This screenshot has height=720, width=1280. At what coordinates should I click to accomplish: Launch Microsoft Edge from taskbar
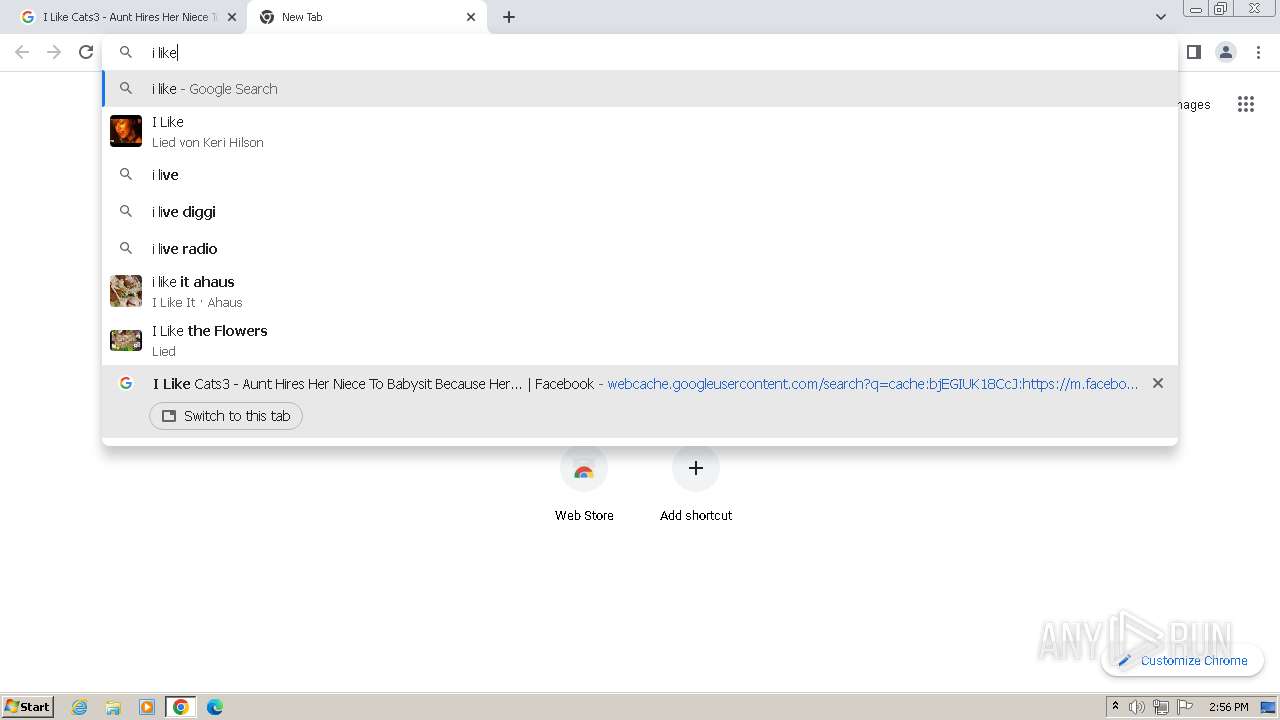click(x=215, y=707)
